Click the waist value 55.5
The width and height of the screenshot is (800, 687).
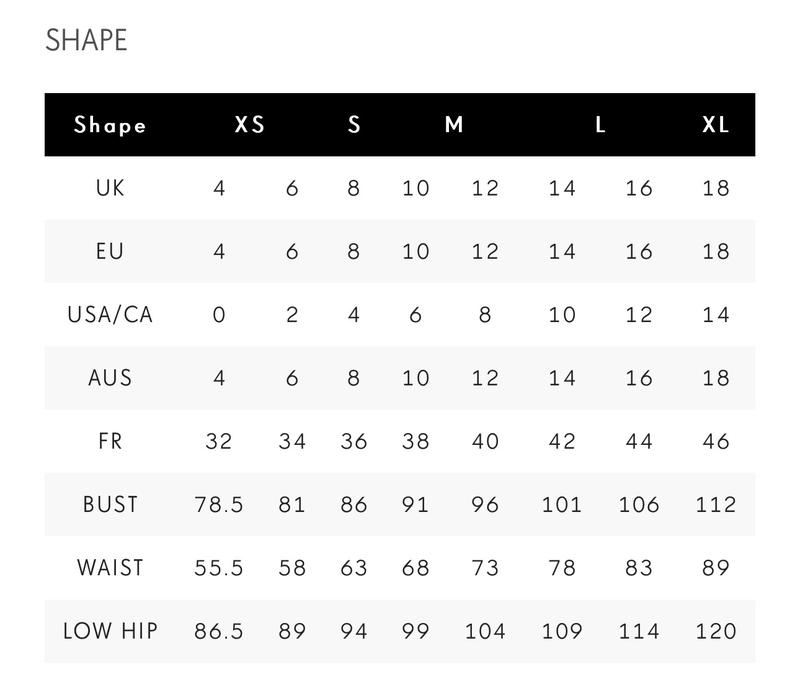(218, 568)
